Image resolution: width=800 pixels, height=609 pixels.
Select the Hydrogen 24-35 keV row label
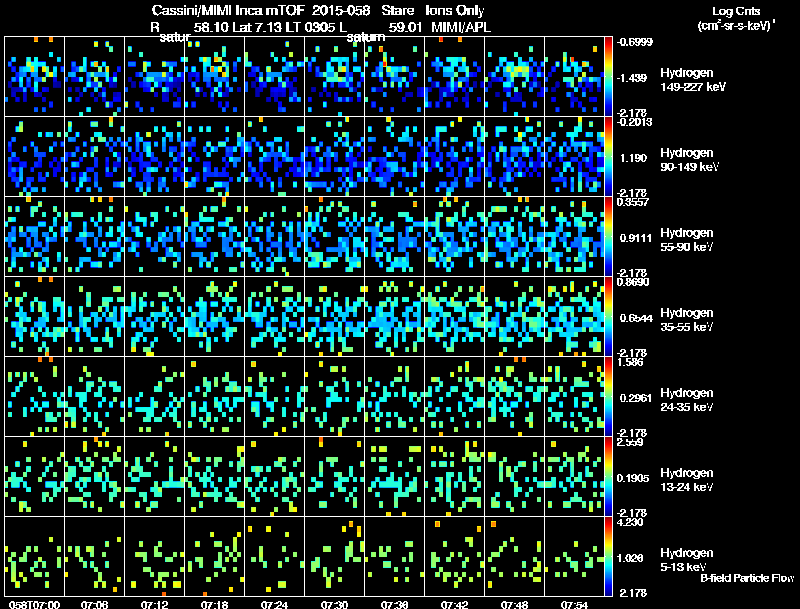pos(687,400)
